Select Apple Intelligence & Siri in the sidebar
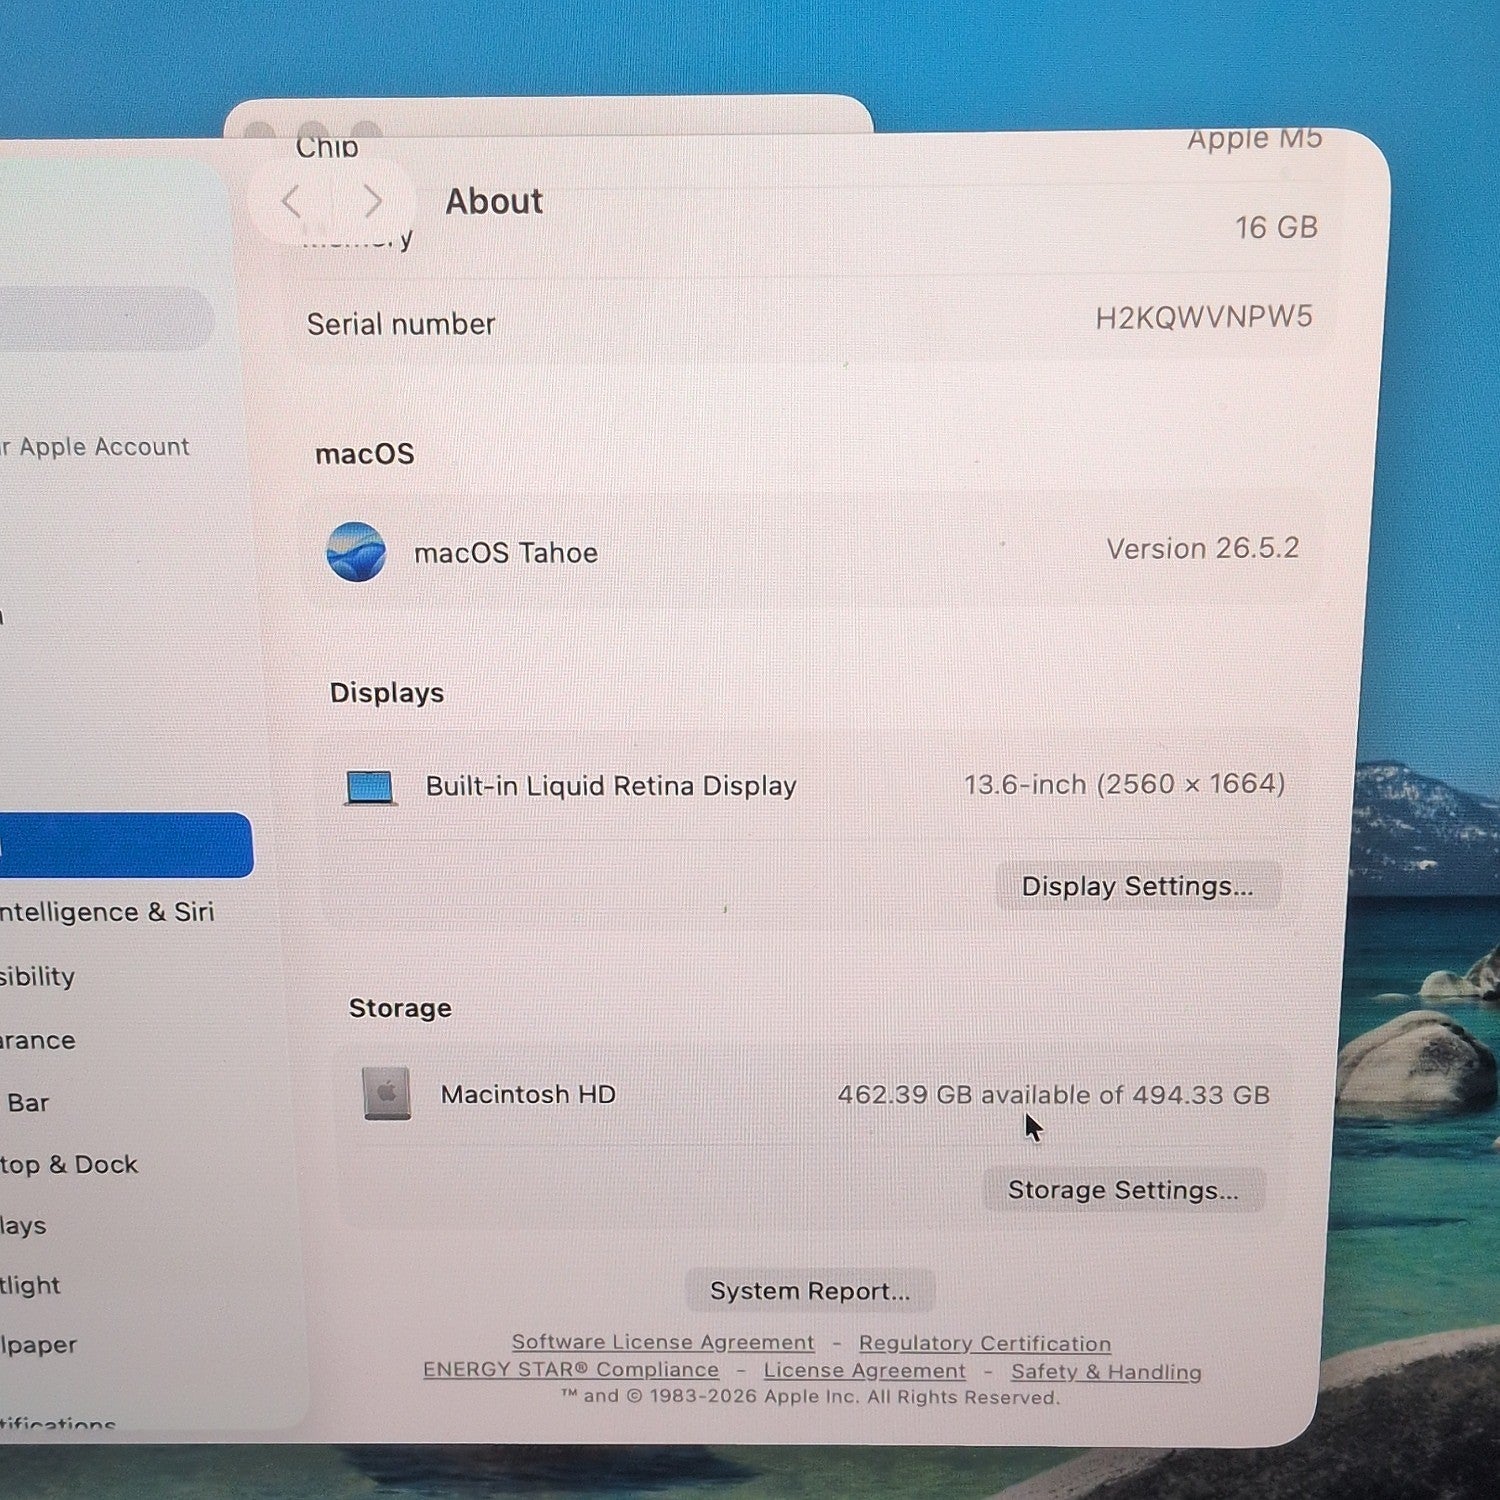1500x1500 pixels. [107, 912]
